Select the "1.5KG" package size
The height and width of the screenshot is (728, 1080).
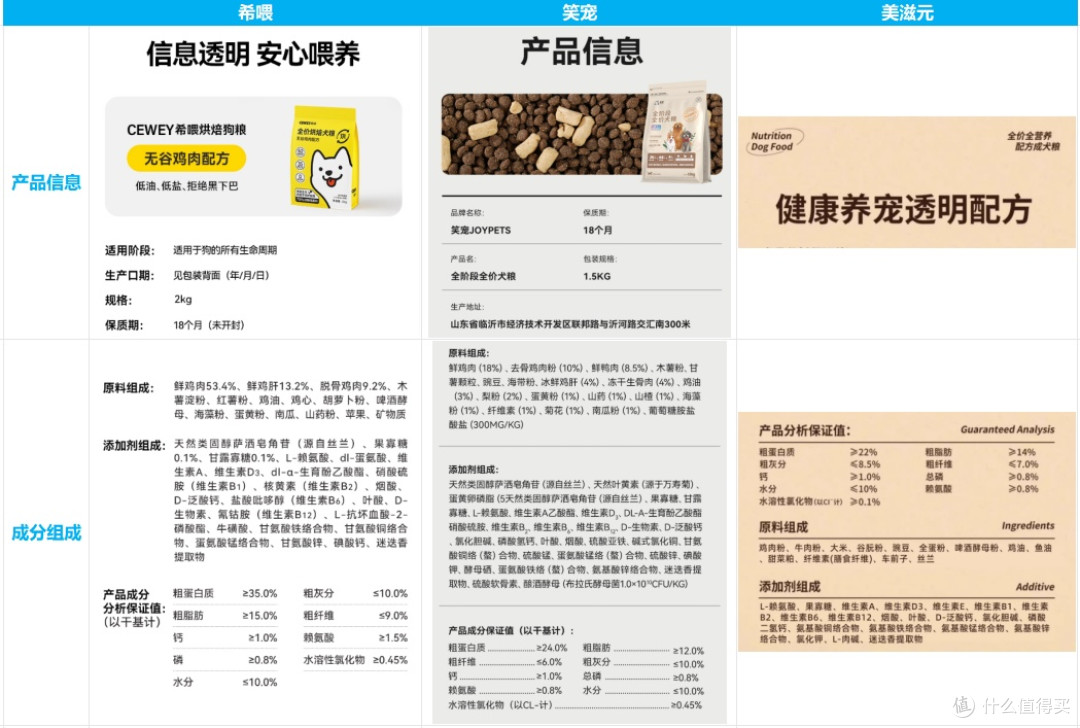coord(596,276)
